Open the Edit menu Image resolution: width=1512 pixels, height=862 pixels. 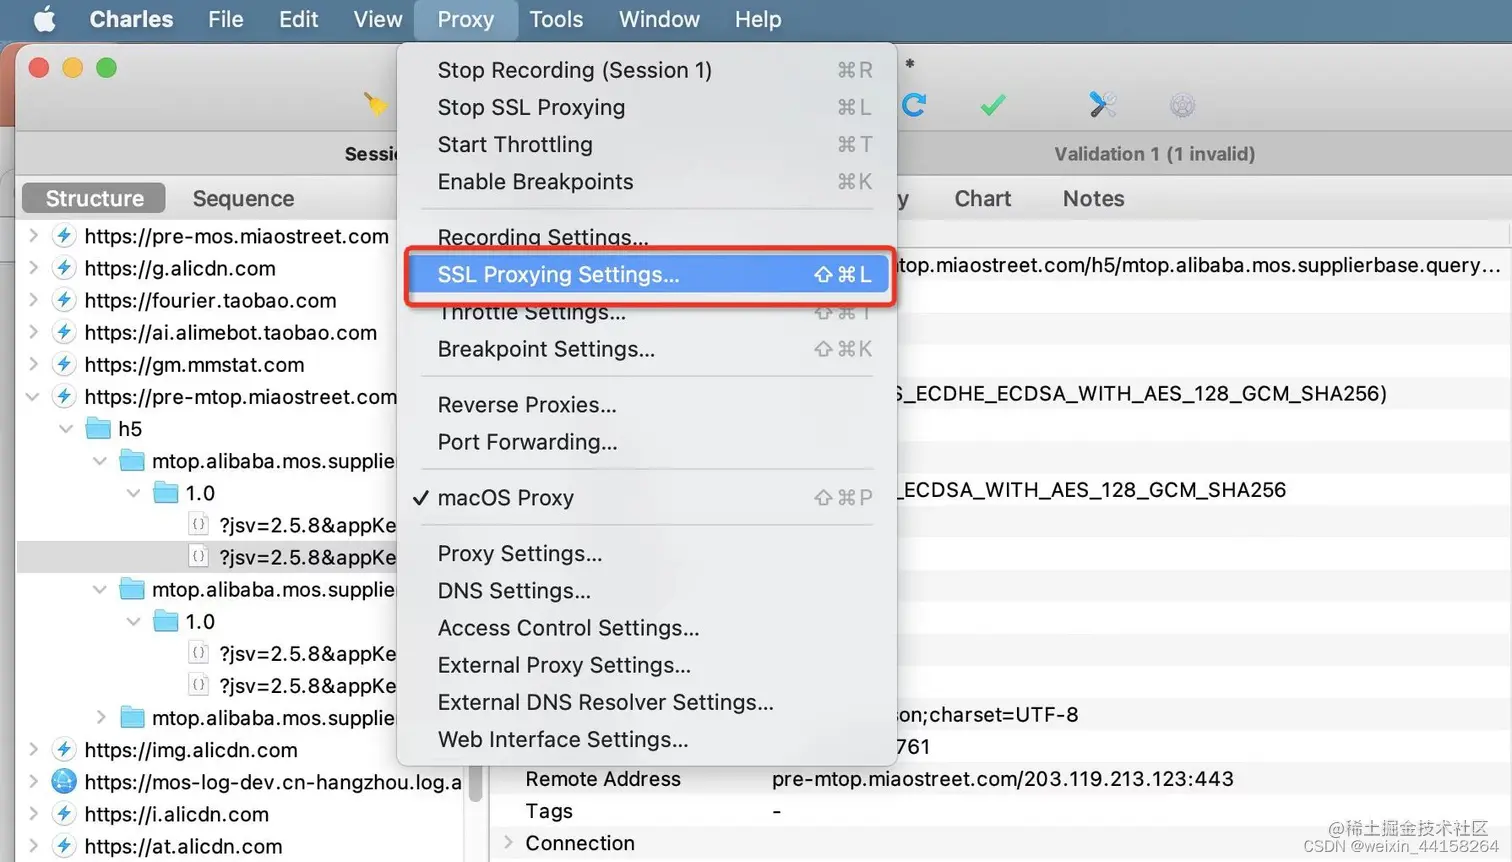298,19
